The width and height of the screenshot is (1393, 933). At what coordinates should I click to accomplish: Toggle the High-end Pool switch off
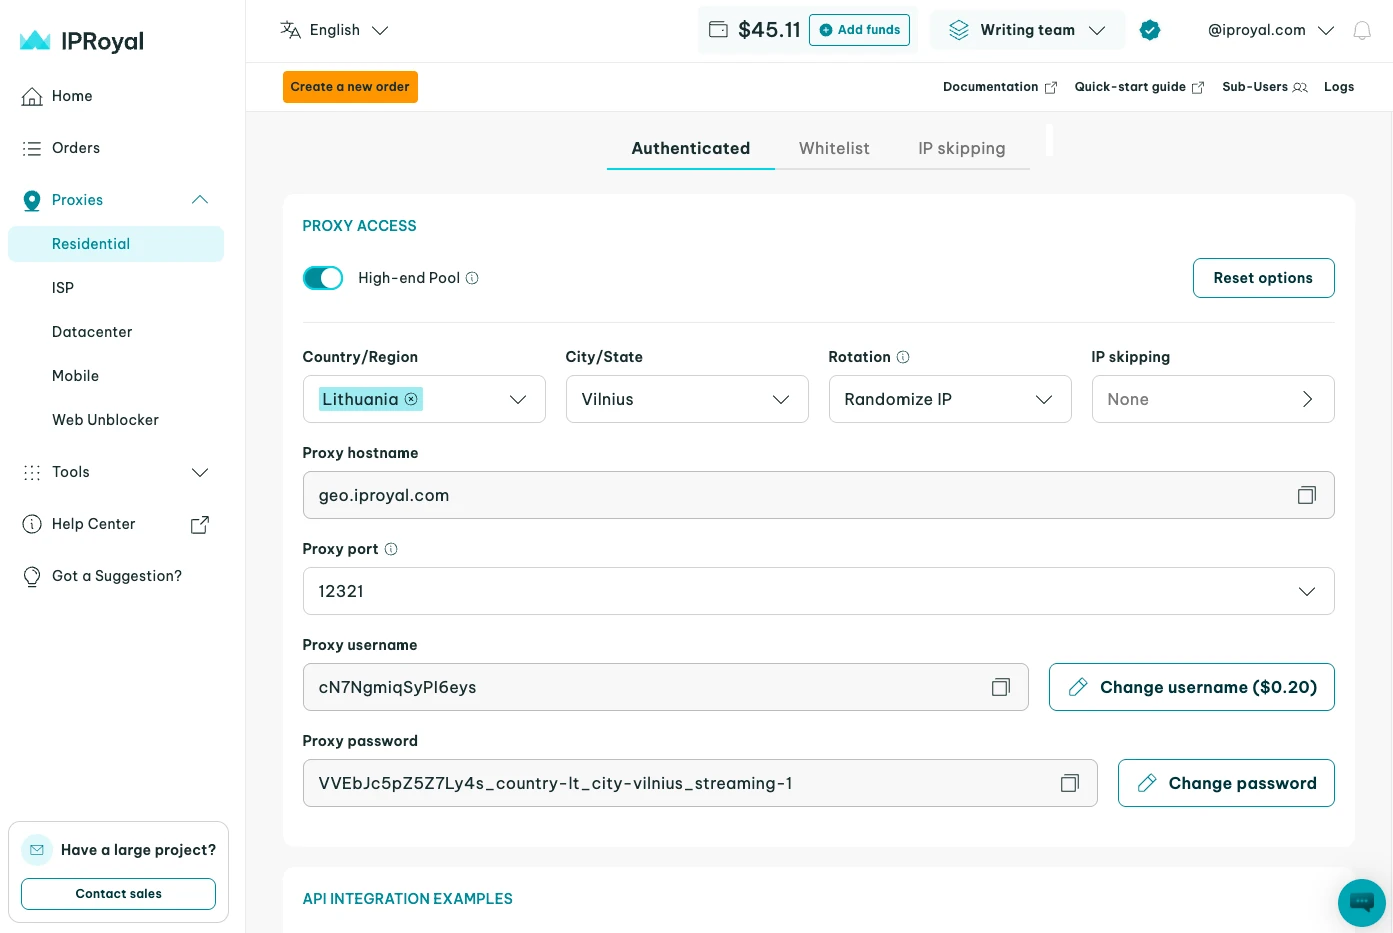(322, 278)
